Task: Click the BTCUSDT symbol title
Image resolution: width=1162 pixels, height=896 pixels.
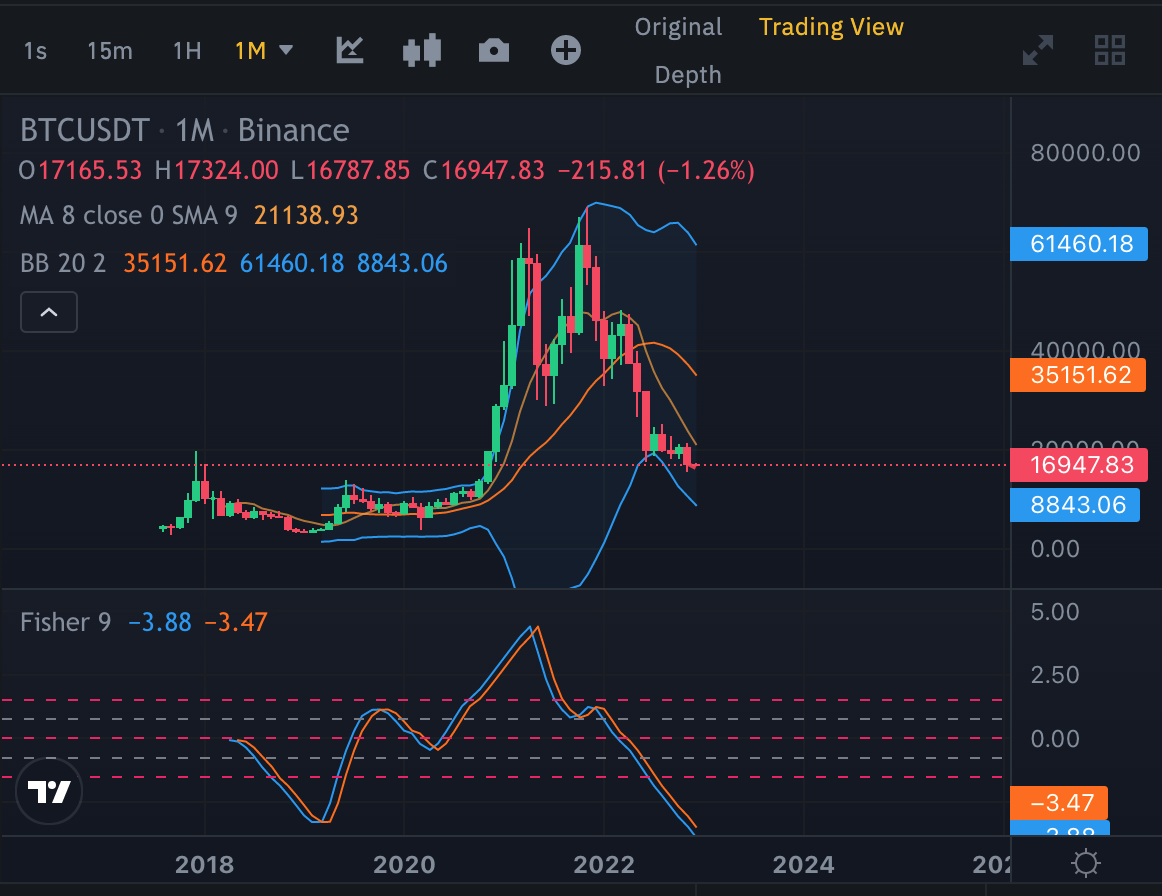Action: pyautogui.click(x=84, y=130)
